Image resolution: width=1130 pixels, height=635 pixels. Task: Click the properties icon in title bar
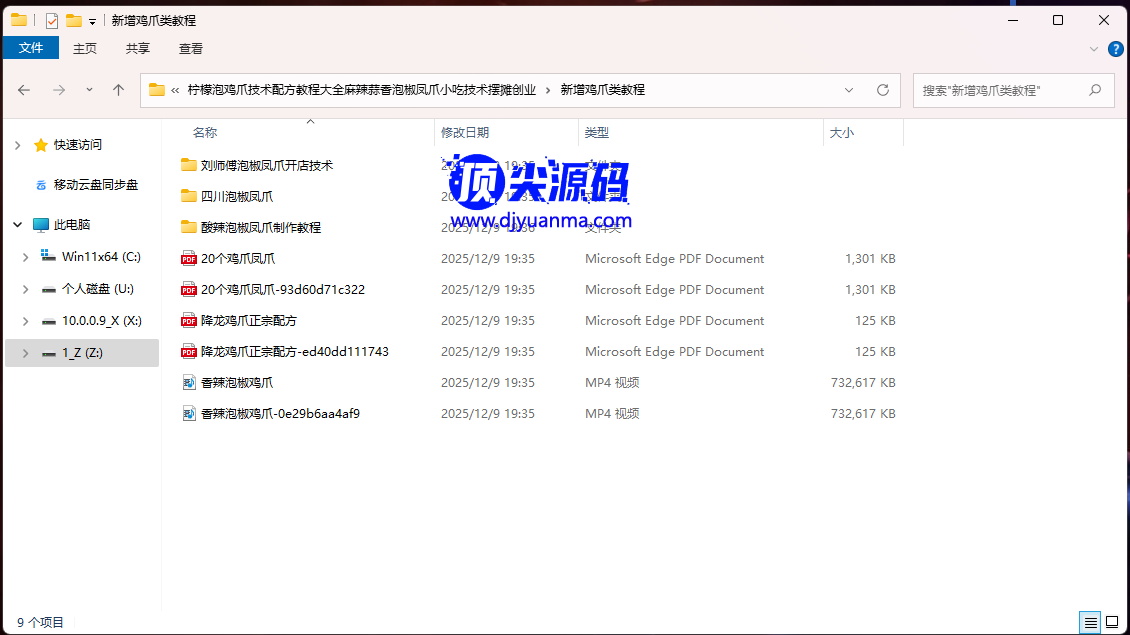point(52,20)
